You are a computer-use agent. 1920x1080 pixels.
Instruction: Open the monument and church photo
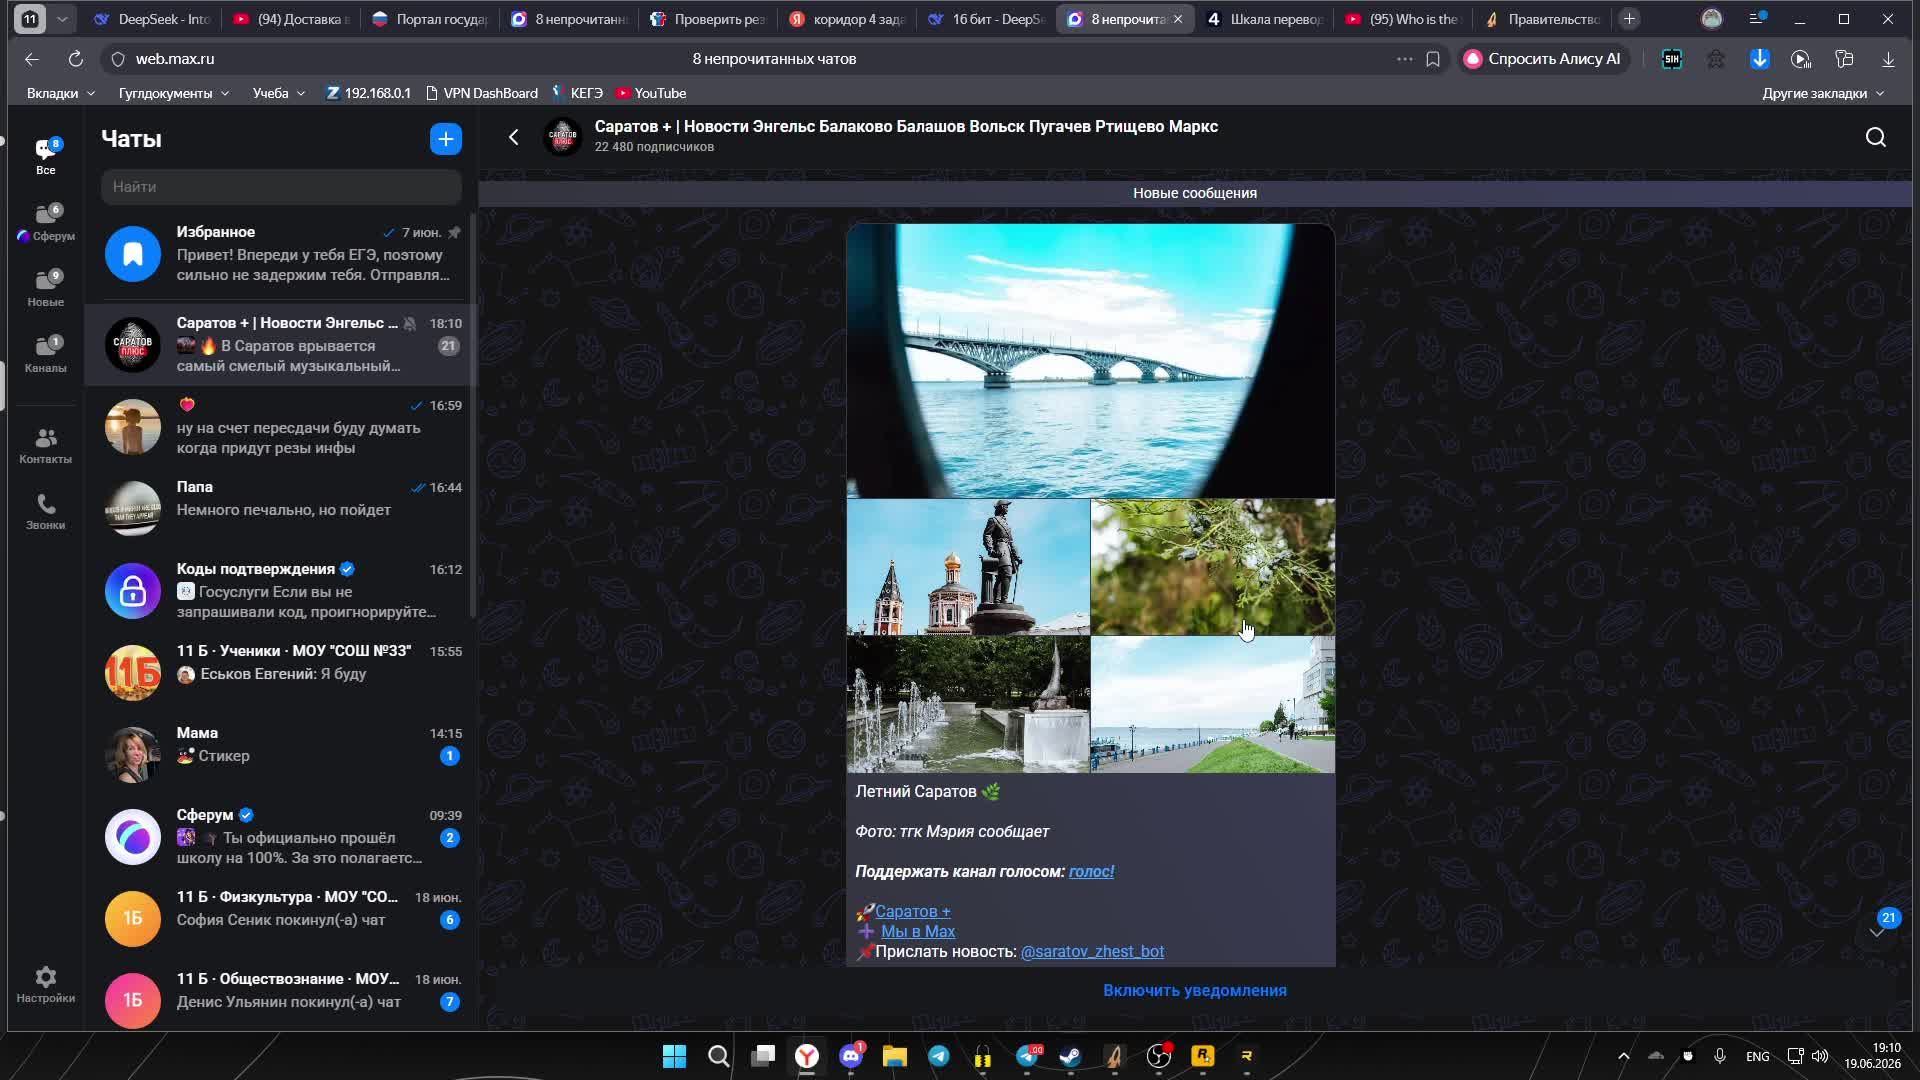[x=968, y=567]
